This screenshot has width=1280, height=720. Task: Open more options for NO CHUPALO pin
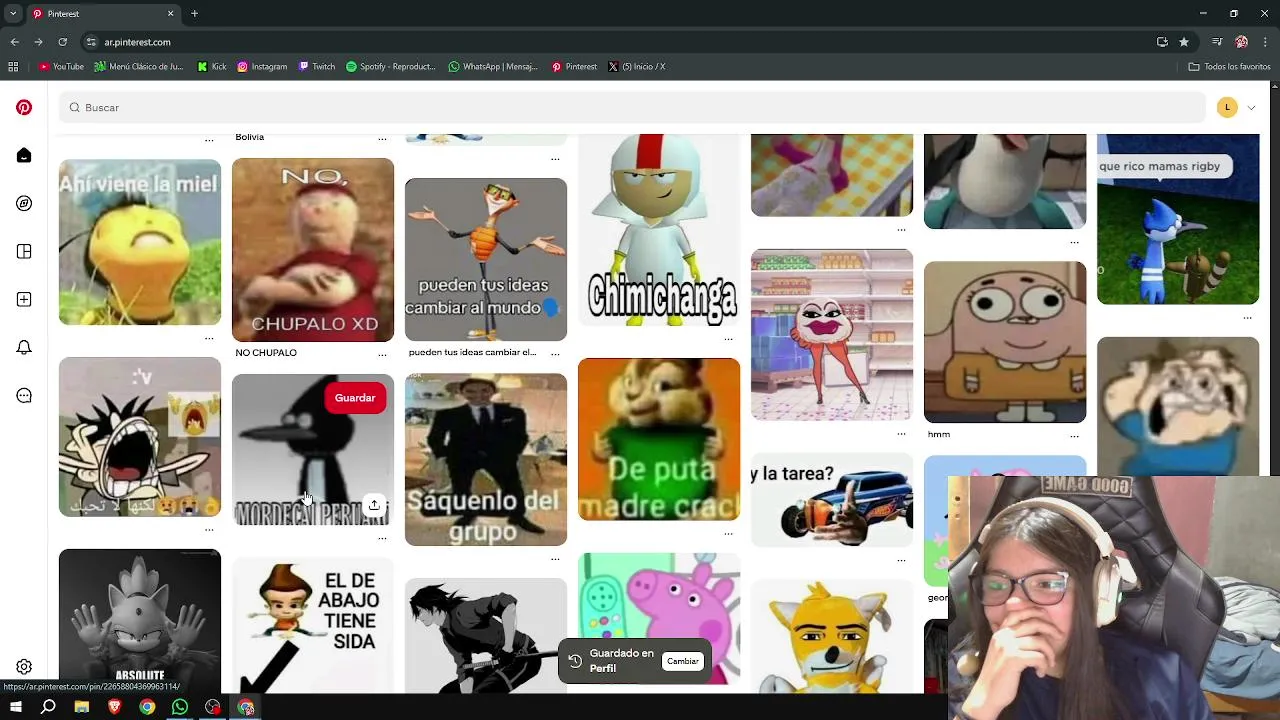click(x=382, y=355)
